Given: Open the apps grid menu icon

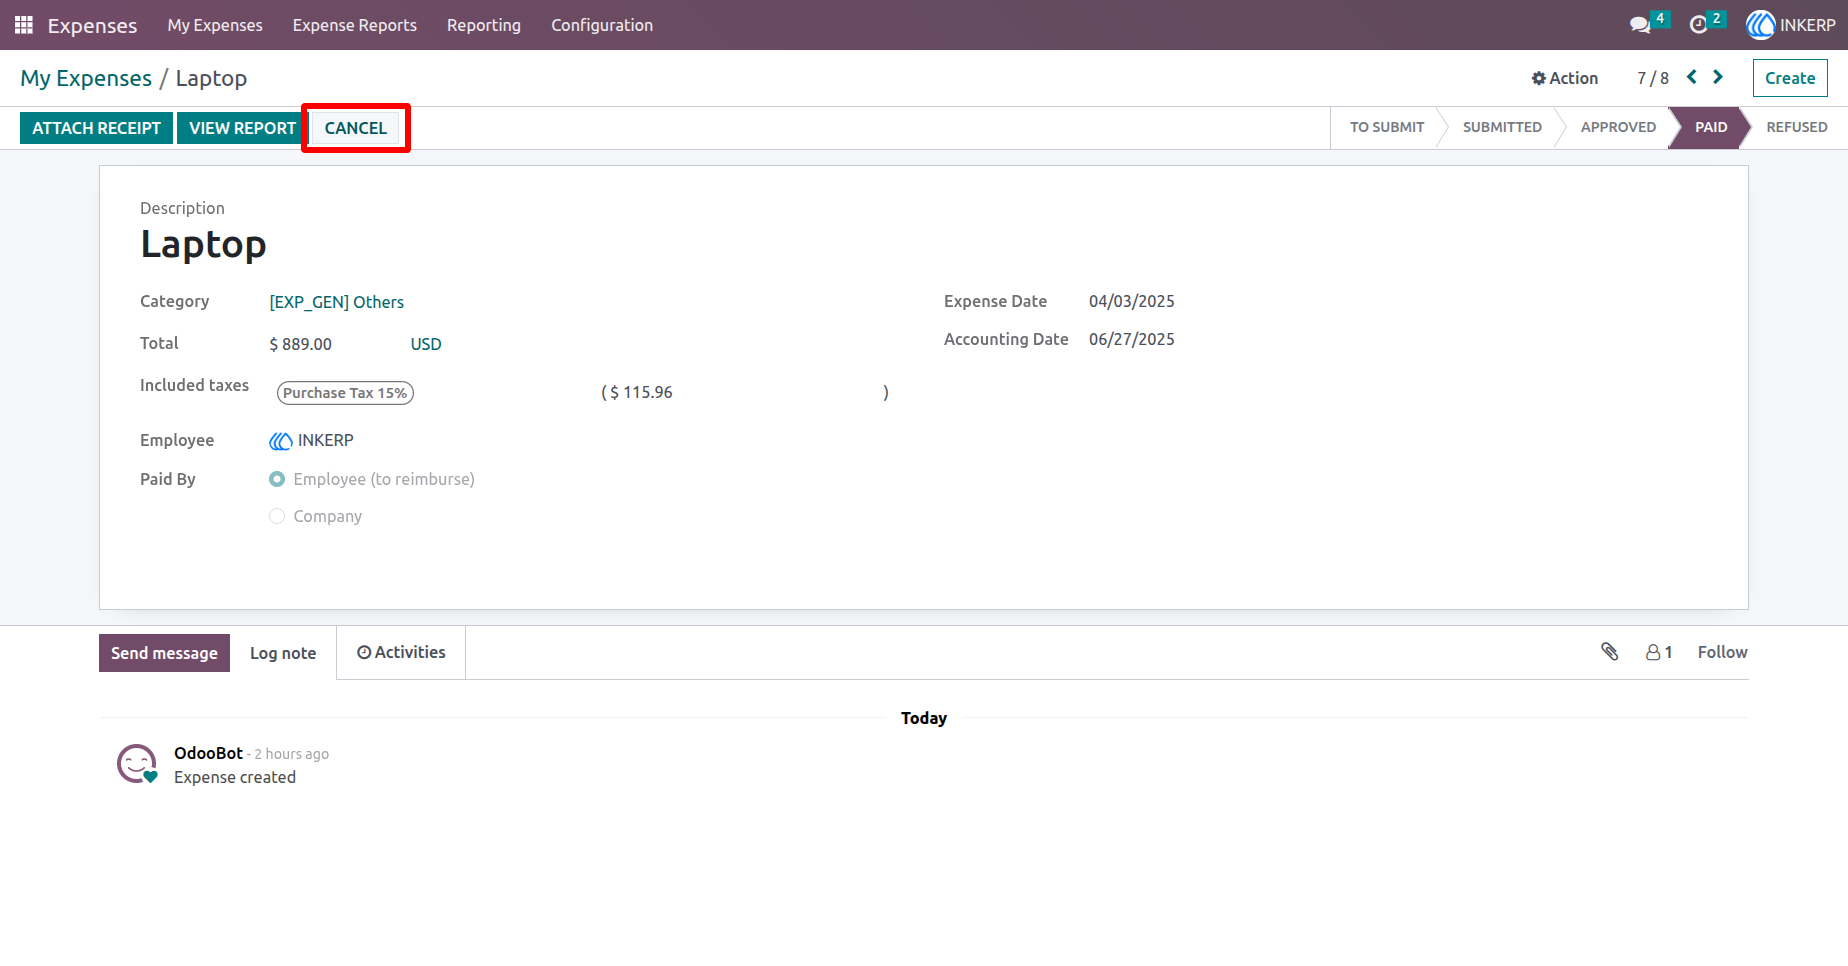Looking at the screenshot, I should (x=24, y=25).
